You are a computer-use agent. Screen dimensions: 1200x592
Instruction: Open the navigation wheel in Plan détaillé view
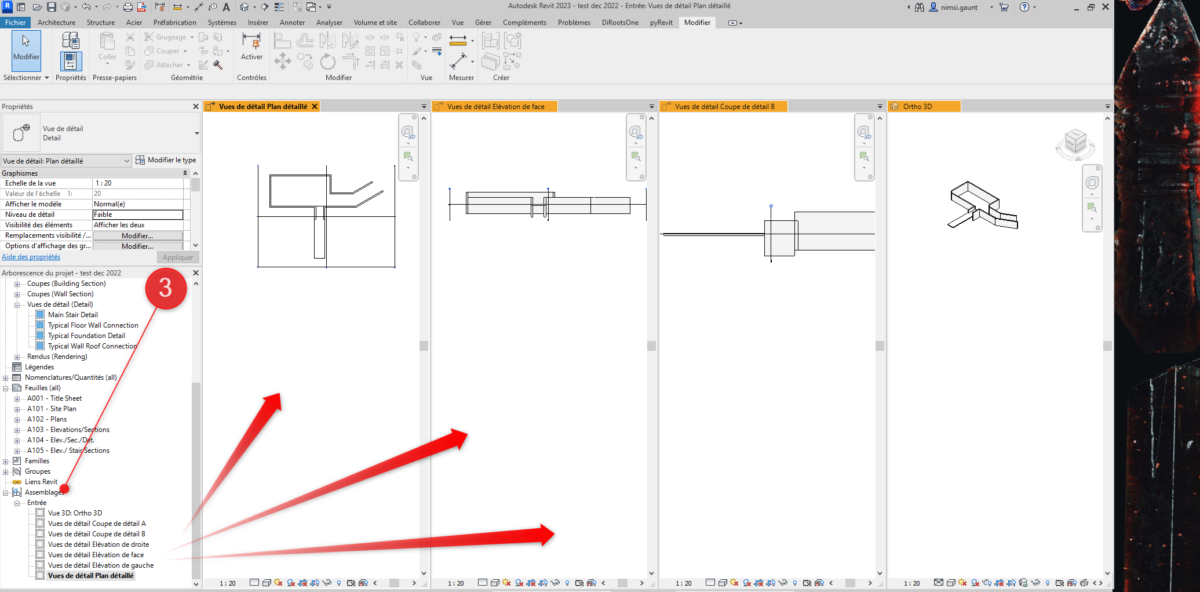pyautogui.click(x=407, y=131)
